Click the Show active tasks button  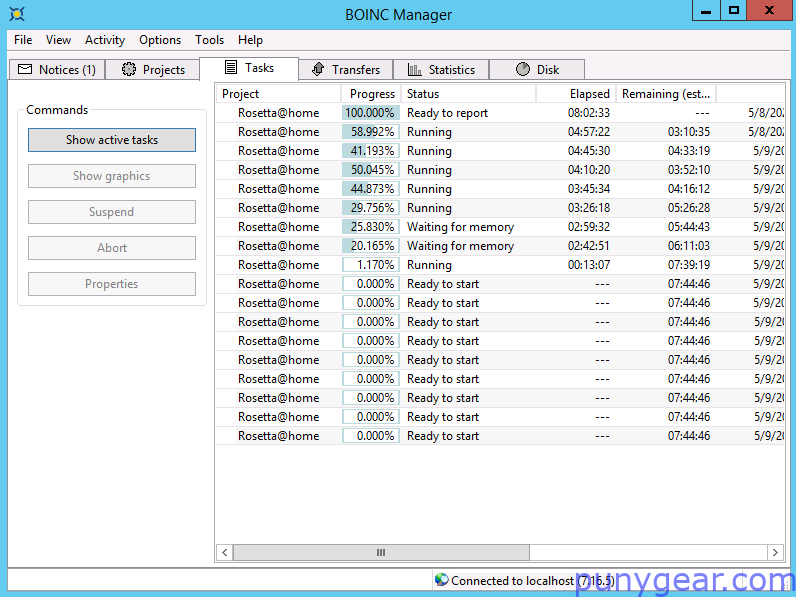click(x=112, y=140)
